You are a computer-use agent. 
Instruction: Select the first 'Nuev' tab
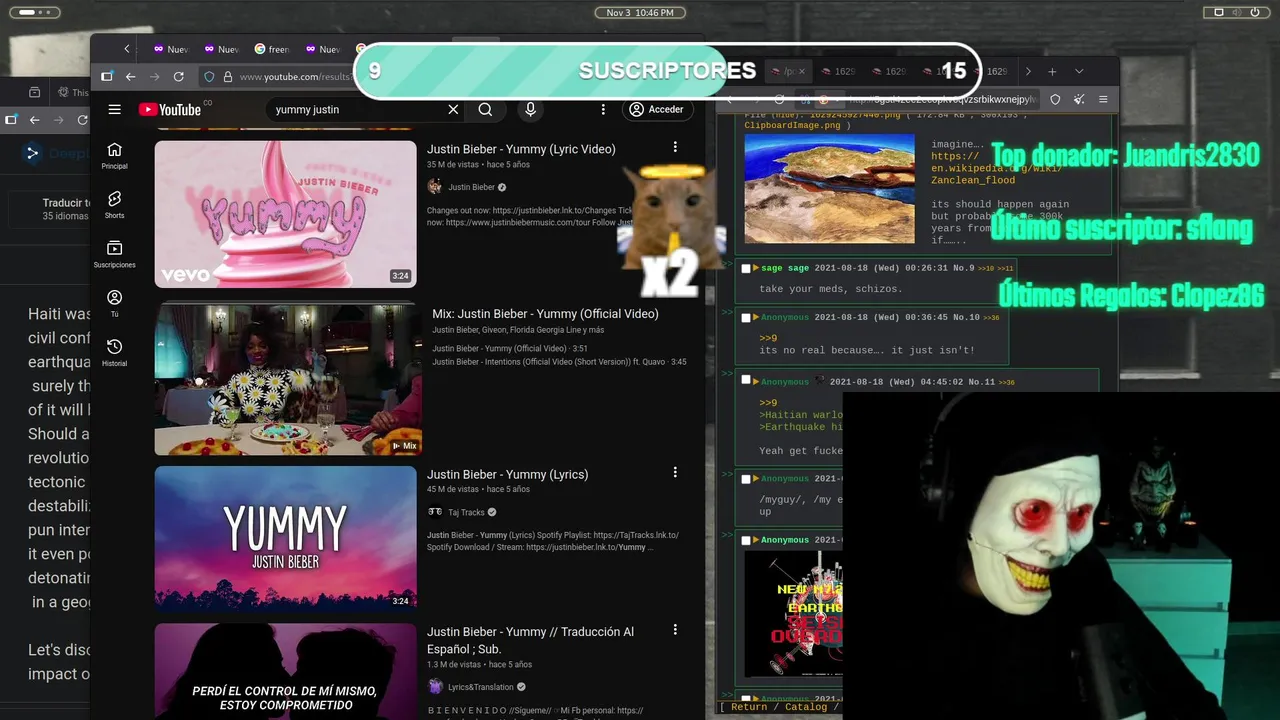pyautogui.click(x=171, y=49)
